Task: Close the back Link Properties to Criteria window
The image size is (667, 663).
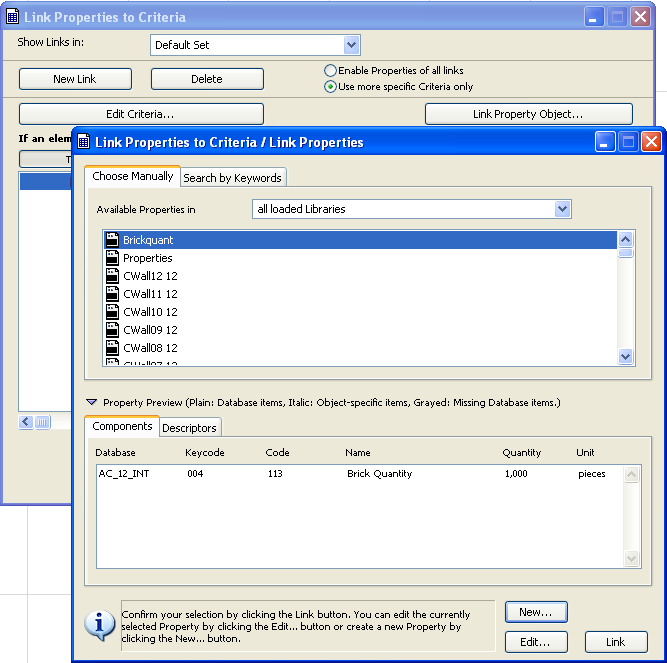Action: [640, 17]
